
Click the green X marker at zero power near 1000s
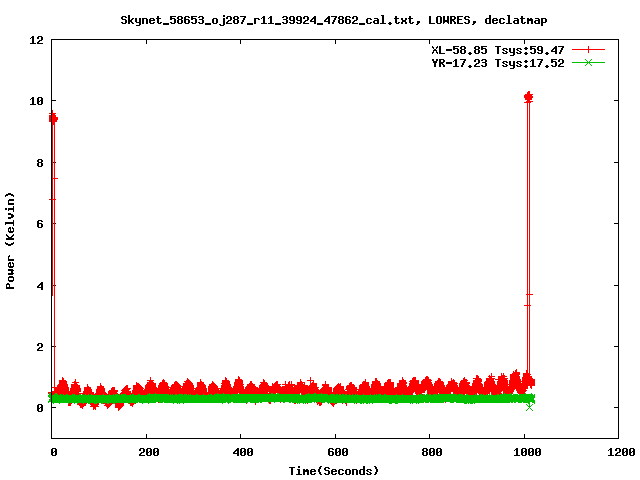click(529, 407)
